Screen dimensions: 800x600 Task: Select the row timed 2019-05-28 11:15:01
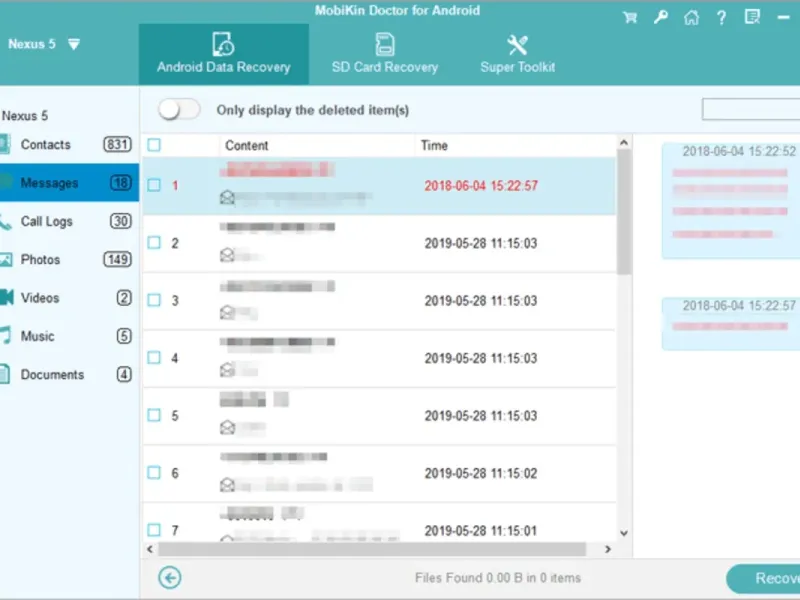pos(379,523)
